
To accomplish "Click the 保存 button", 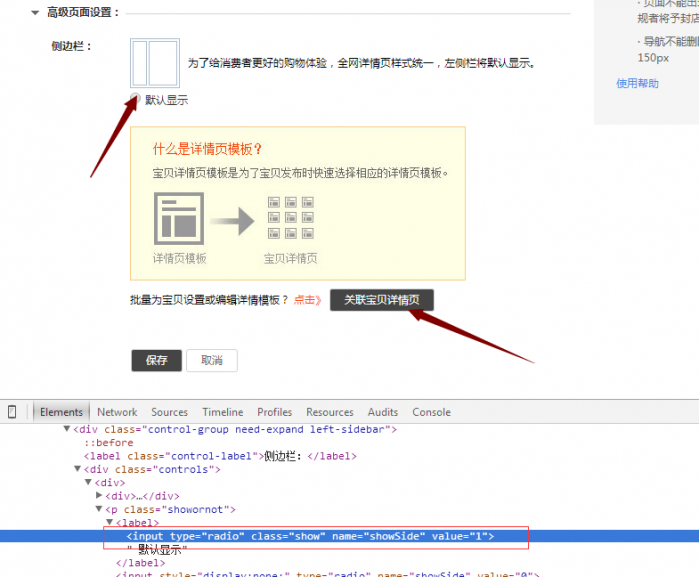I will [x=157, y=361].
